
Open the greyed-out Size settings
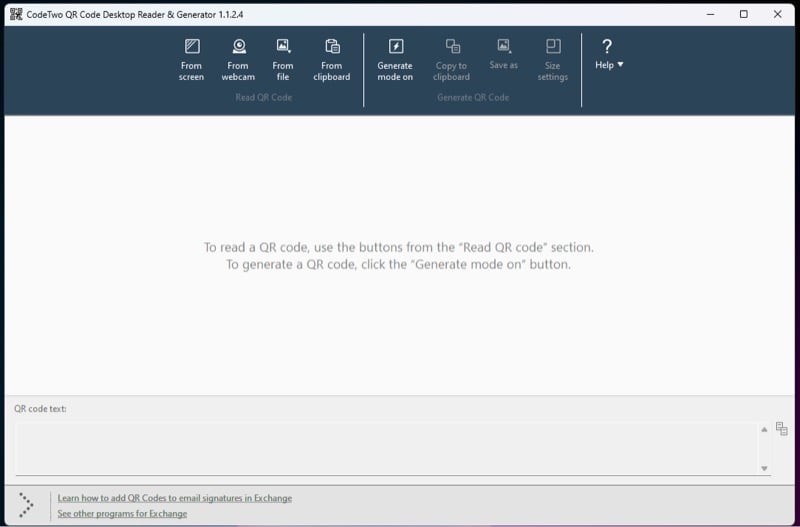[x=553, y=60]
